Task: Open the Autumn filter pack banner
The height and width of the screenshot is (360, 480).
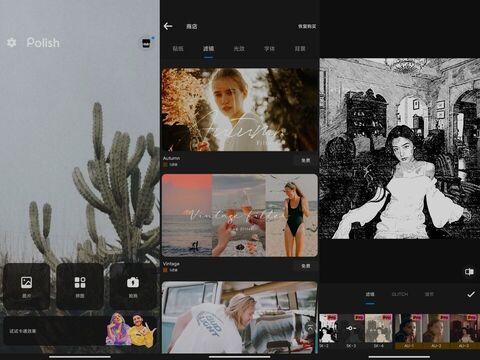Action: (x=240, y=110)
